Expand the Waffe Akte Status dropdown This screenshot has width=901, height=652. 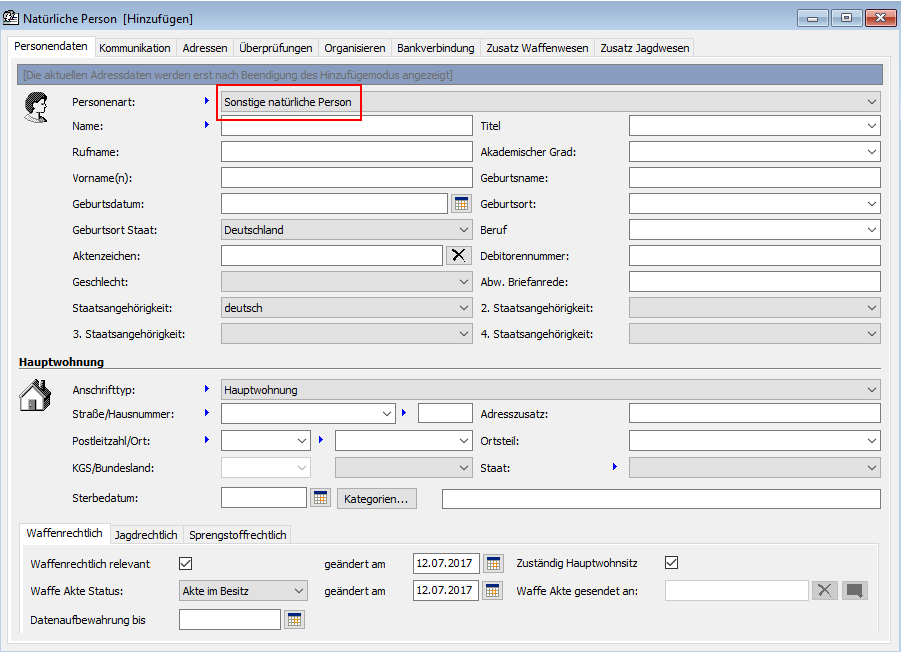[x=298, y=591]
